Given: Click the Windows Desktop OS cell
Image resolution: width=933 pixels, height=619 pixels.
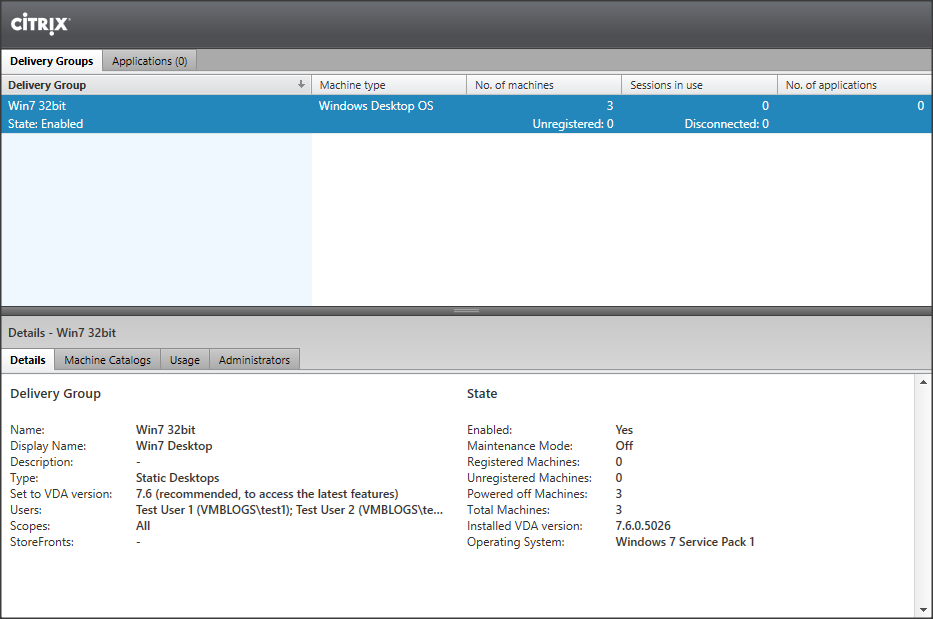Looking at the screenshot, I should tap(376, 105).
